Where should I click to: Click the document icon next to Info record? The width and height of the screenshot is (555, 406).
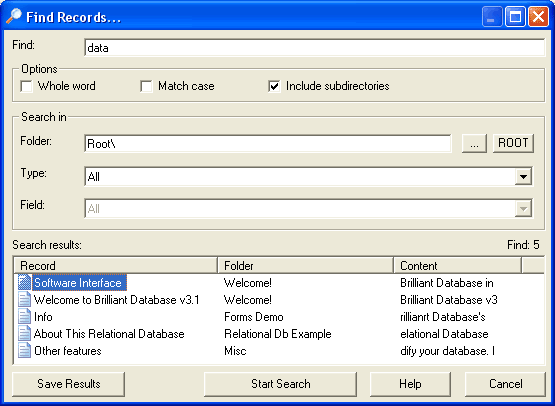coord(24,316)
